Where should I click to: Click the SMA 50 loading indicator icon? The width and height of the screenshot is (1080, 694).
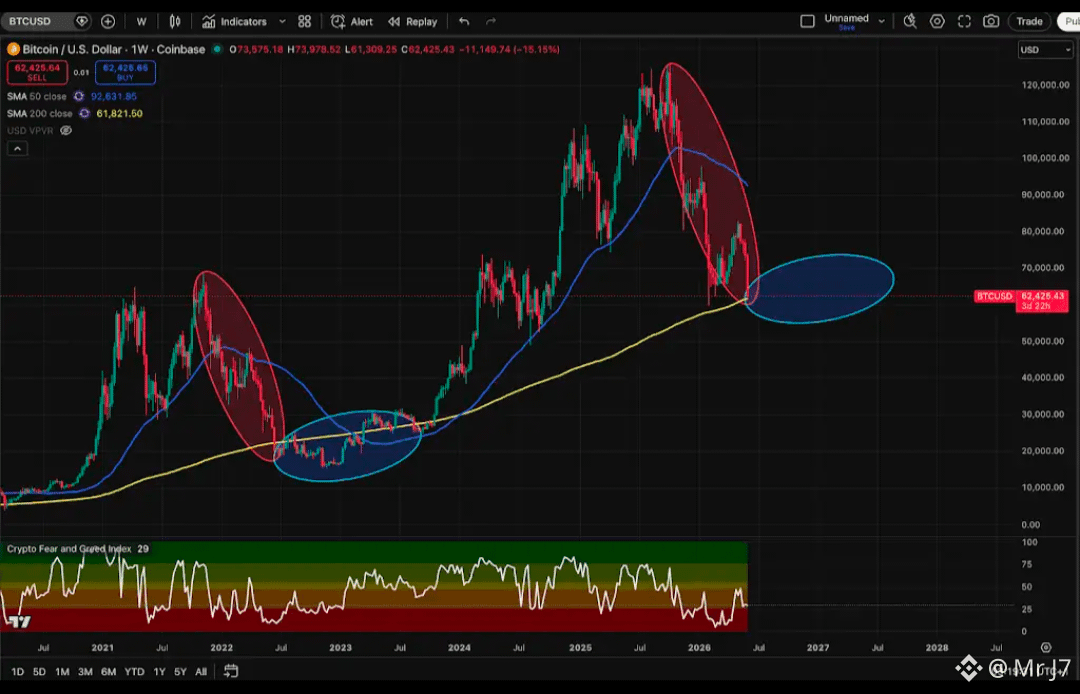click(x=79, y=96)
